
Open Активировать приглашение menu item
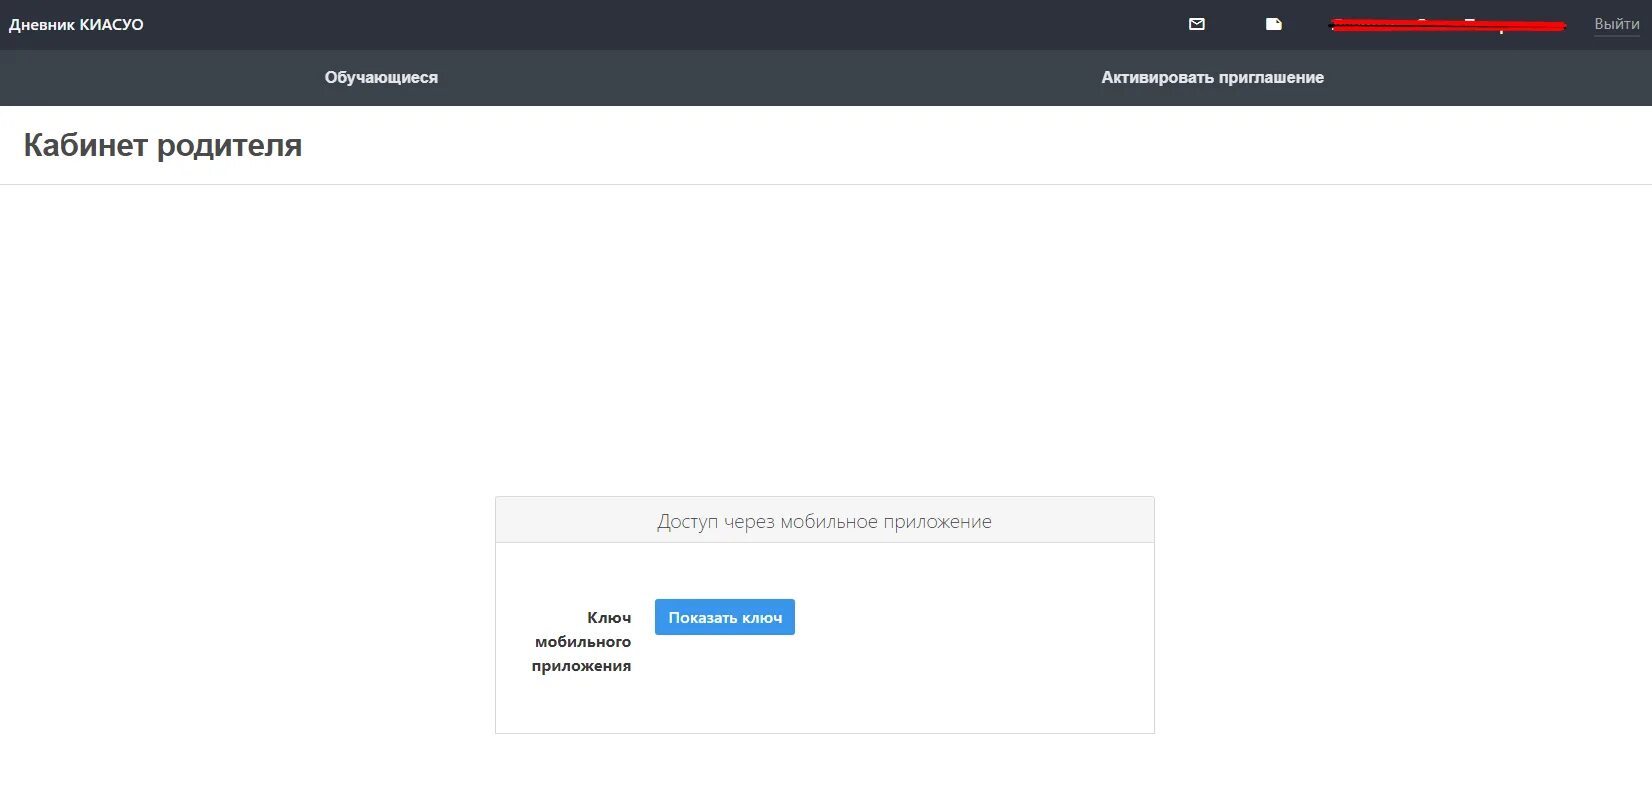click(1212, 78)
